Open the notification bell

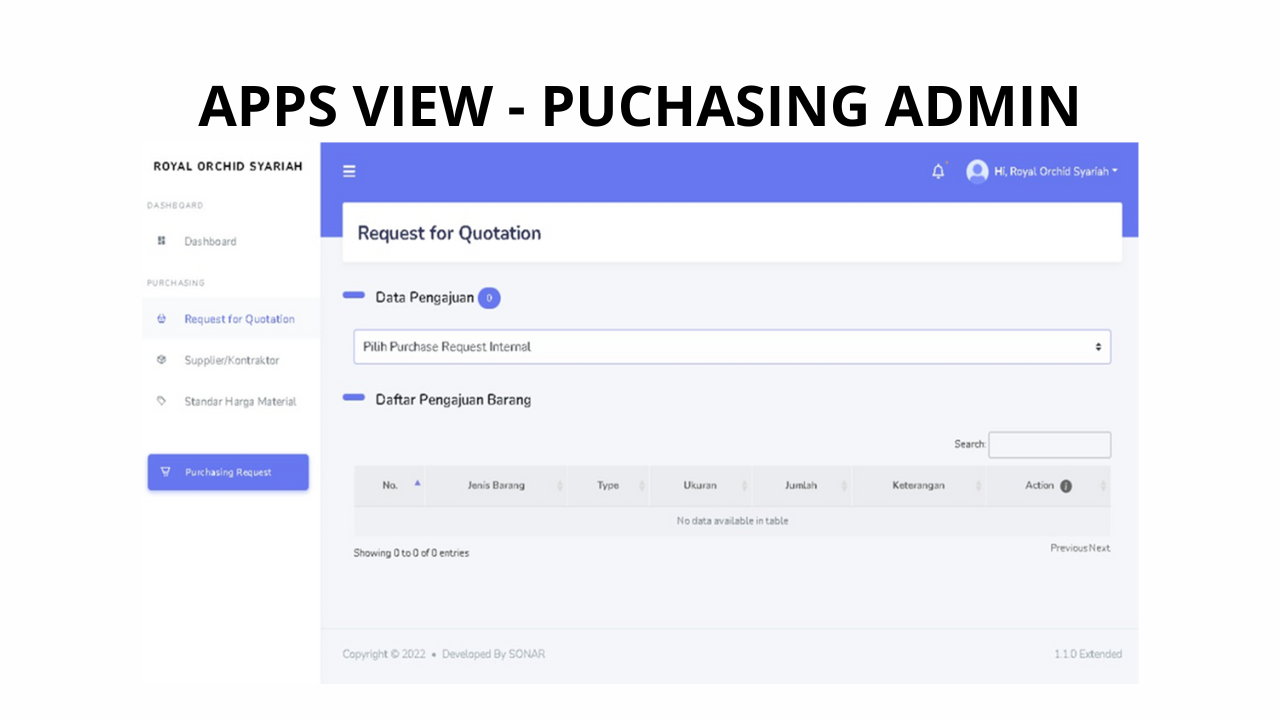pyautogui.click(x=938, y=172)
